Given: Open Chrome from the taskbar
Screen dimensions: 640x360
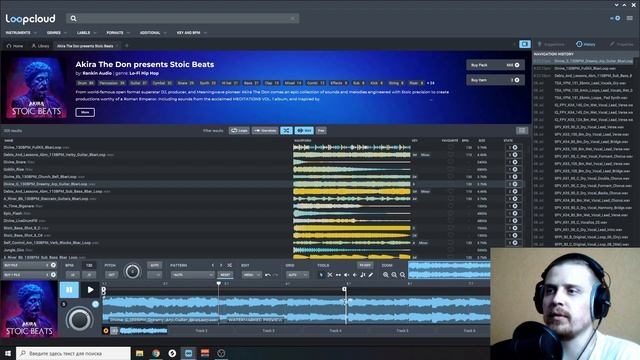Looking at the screenshot, I should coord(156,353).
